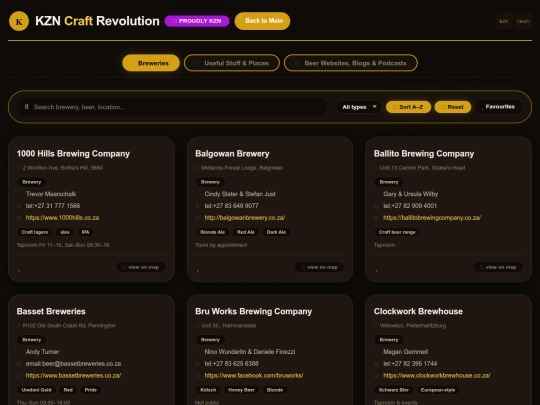
Task: Open the All types dropdown
Action: 359,107
